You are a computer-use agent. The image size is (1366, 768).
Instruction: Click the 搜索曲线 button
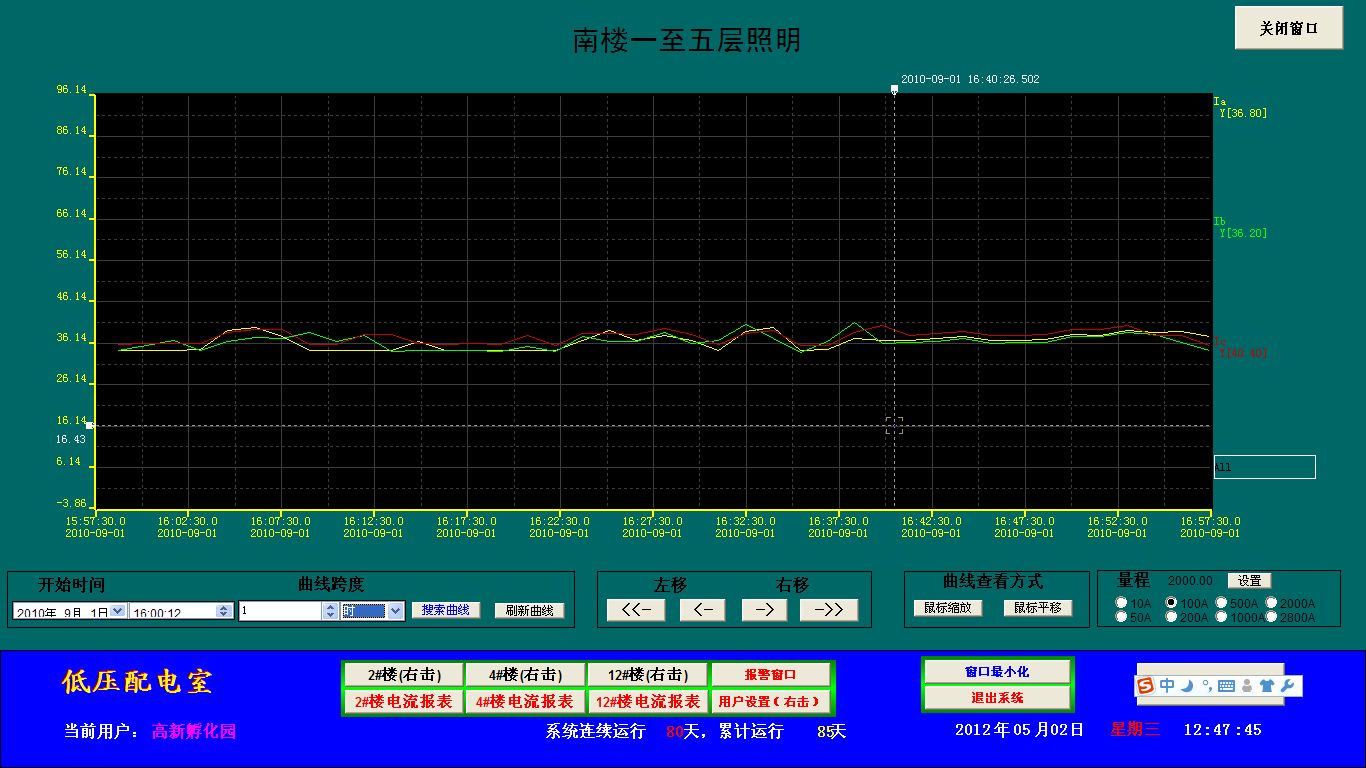[446, 610]
